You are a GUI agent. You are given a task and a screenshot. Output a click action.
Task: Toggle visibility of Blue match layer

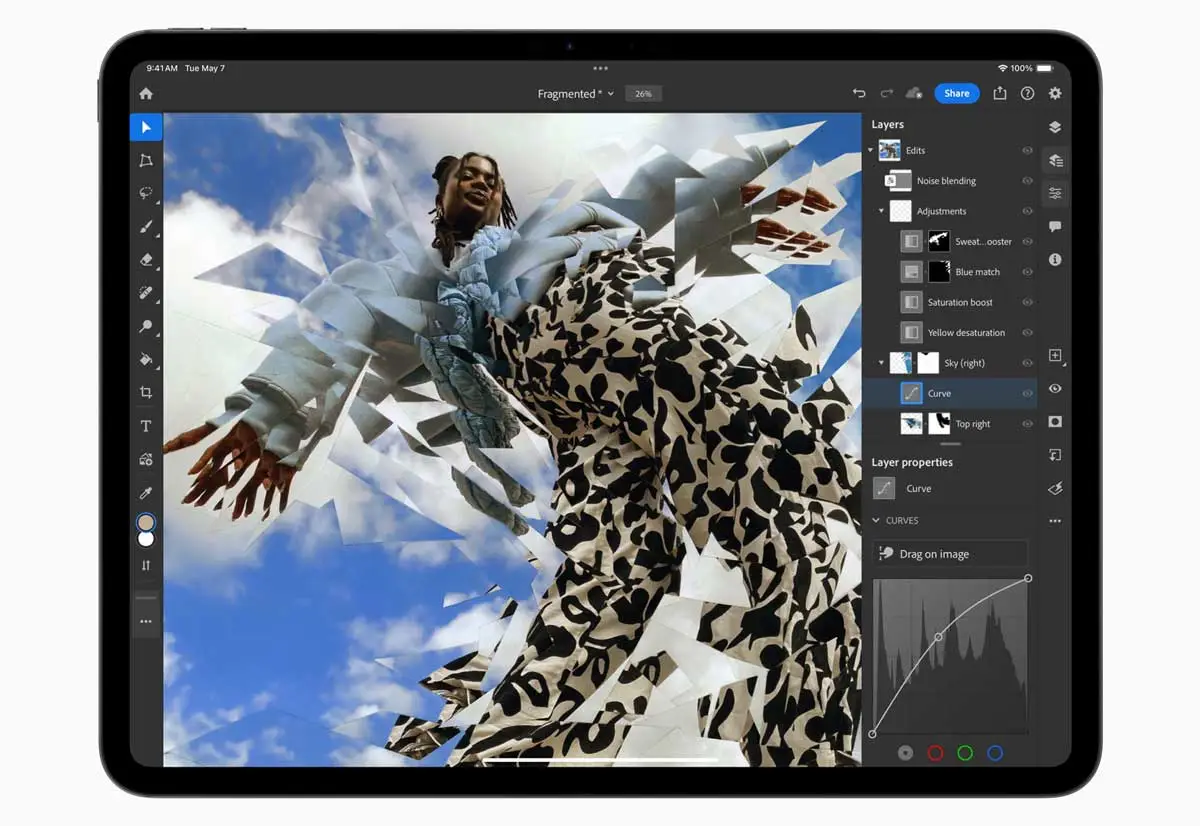1027,272
